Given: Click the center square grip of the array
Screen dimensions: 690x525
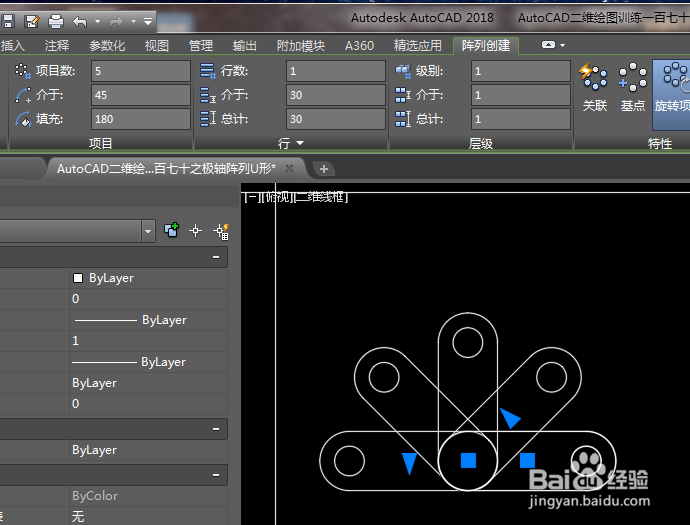Looking at the screenshot, I should pyautogui.click(x=468, y=461).
